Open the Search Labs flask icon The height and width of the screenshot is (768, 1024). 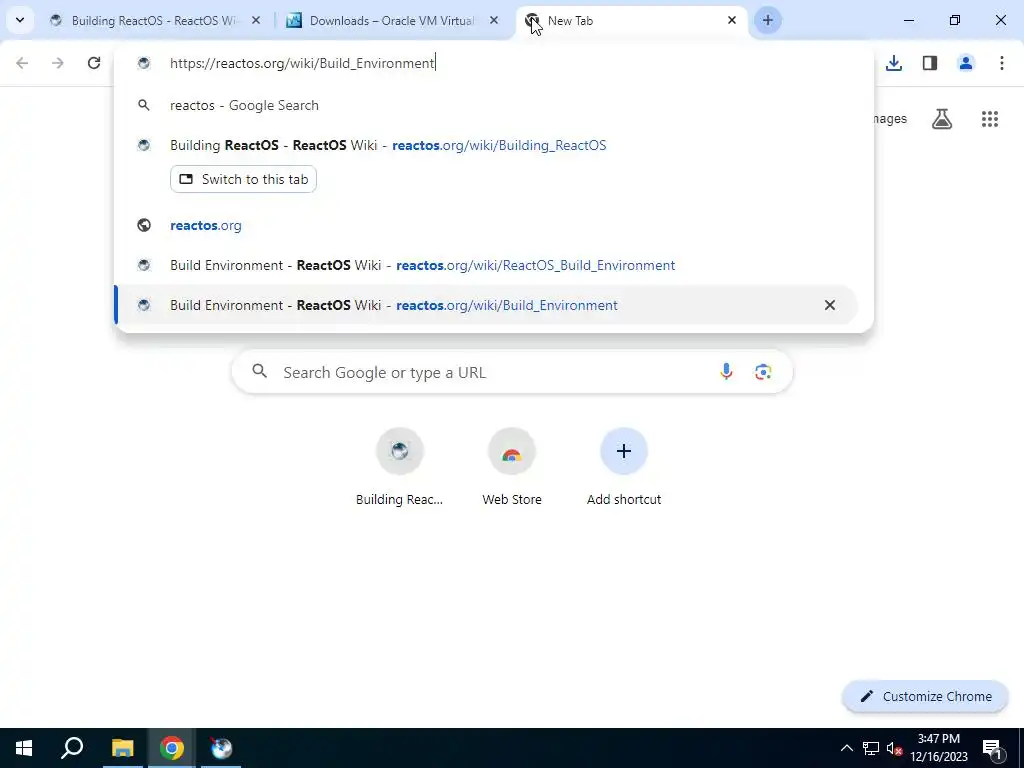click(942, 119)
